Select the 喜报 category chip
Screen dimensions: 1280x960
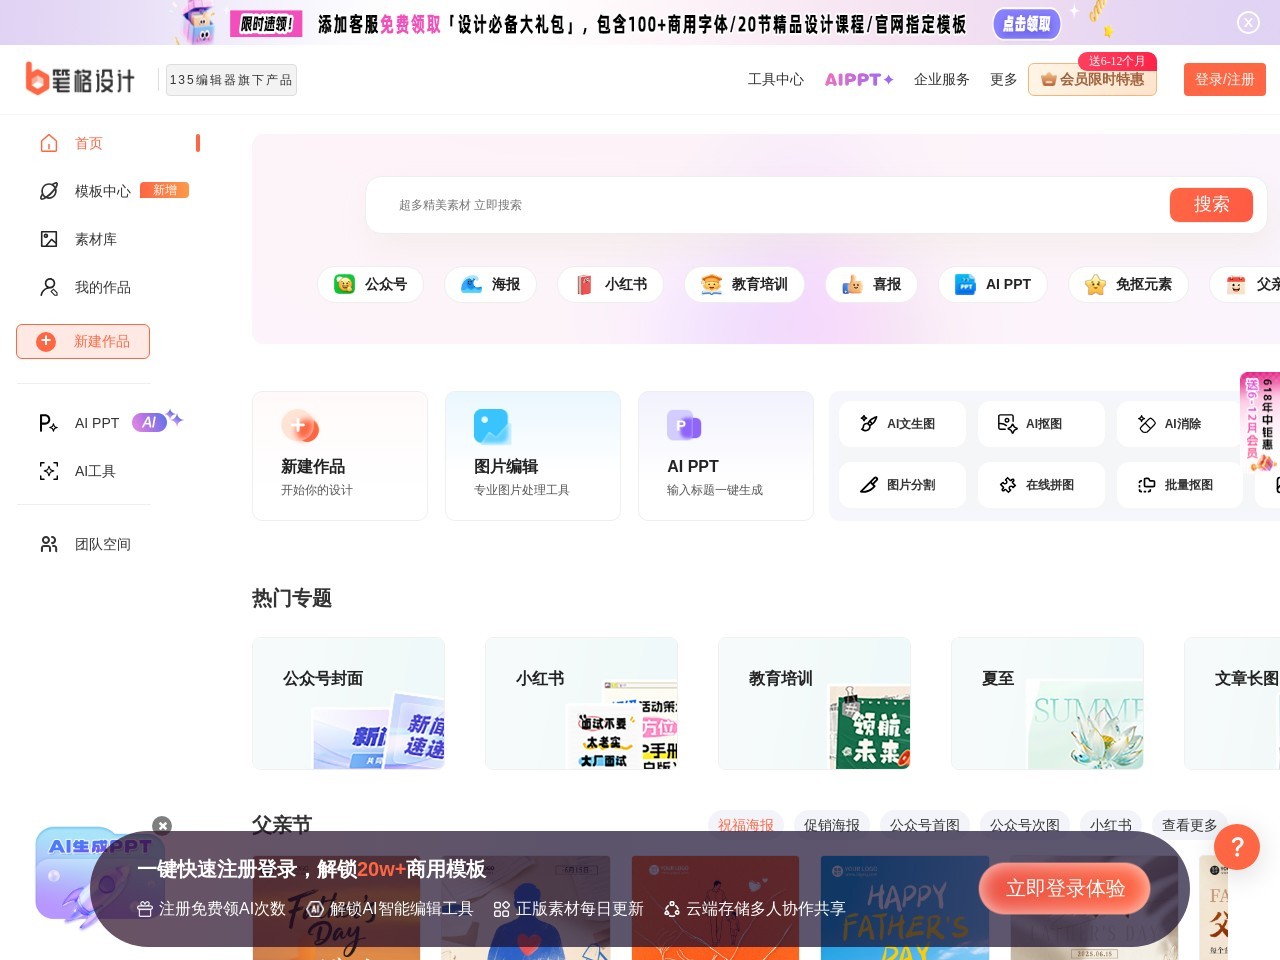tap(871, 284)
